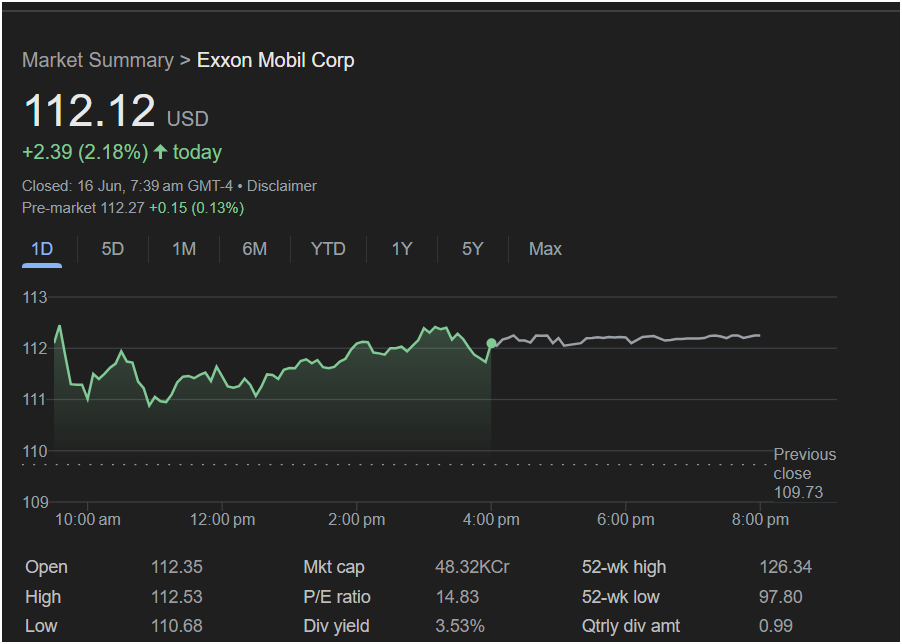Click the 10:00 am axis label
Screen dimensions: 902x644
pyautogui.click(x=88, y=520)
